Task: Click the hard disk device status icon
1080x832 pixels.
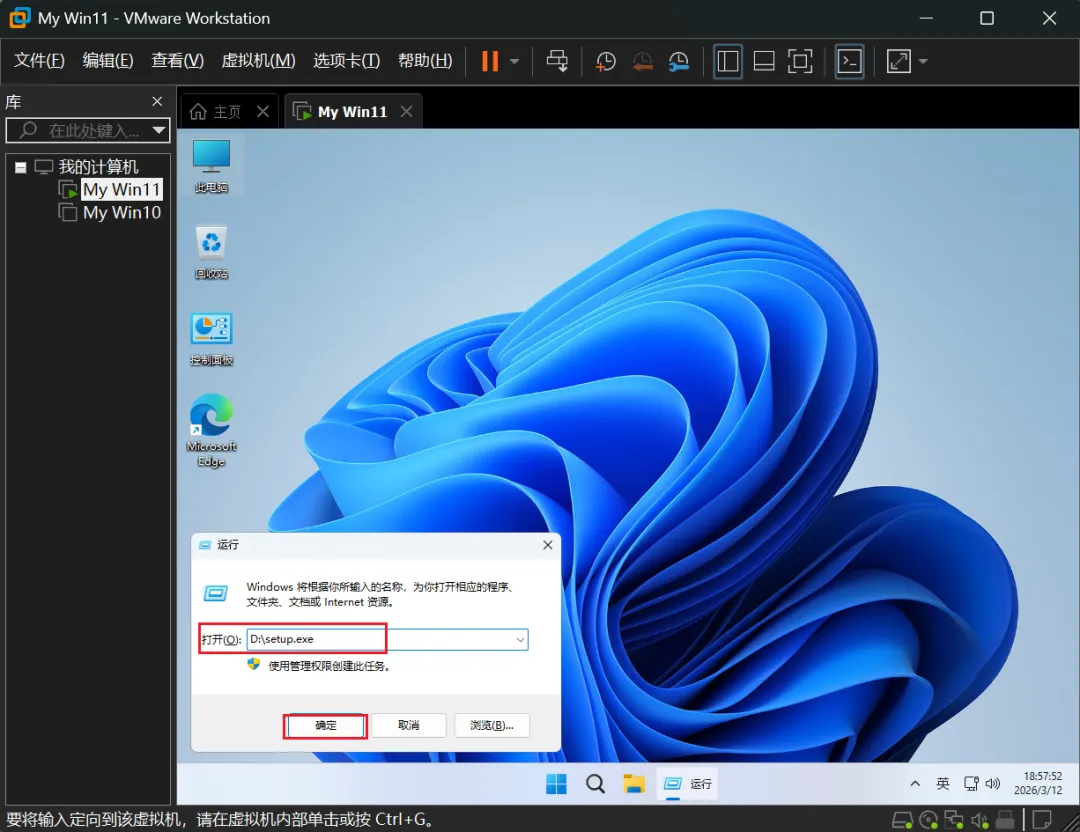Action: click(x=902, y=820)
